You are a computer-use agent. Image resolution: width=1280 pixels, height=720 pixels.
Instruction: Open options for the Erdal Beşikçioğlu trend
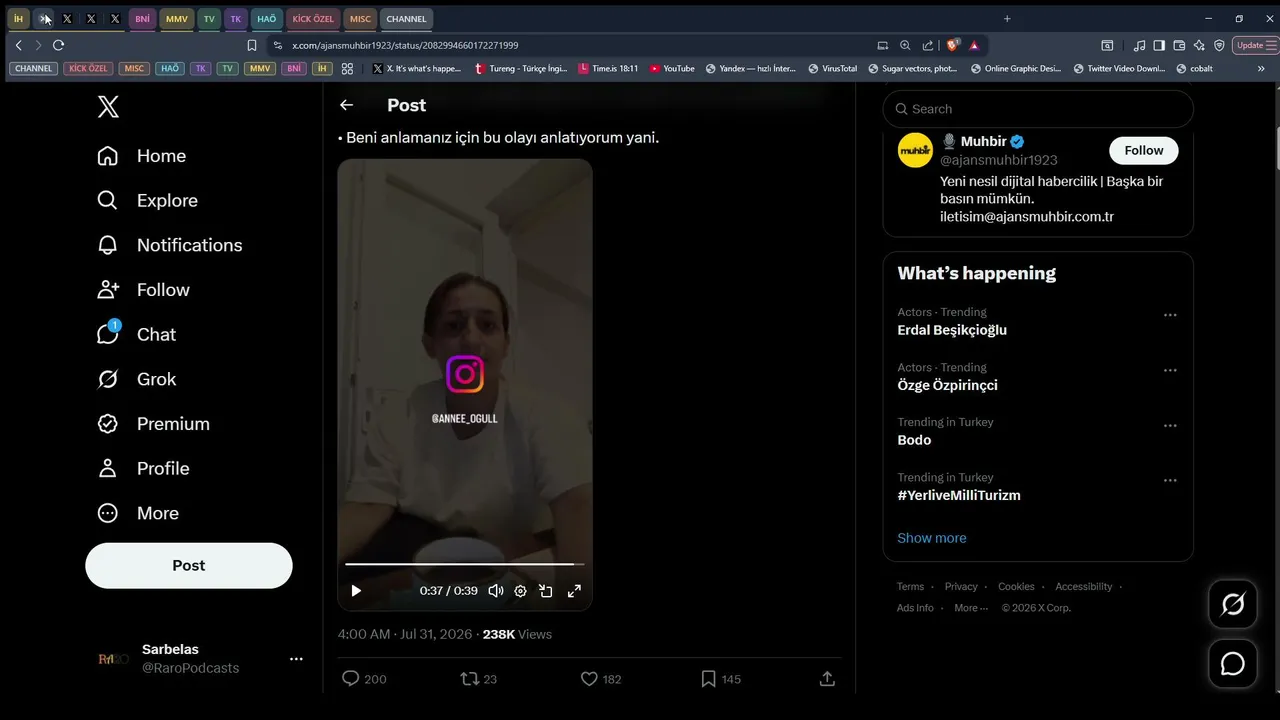coord(1170,315)
